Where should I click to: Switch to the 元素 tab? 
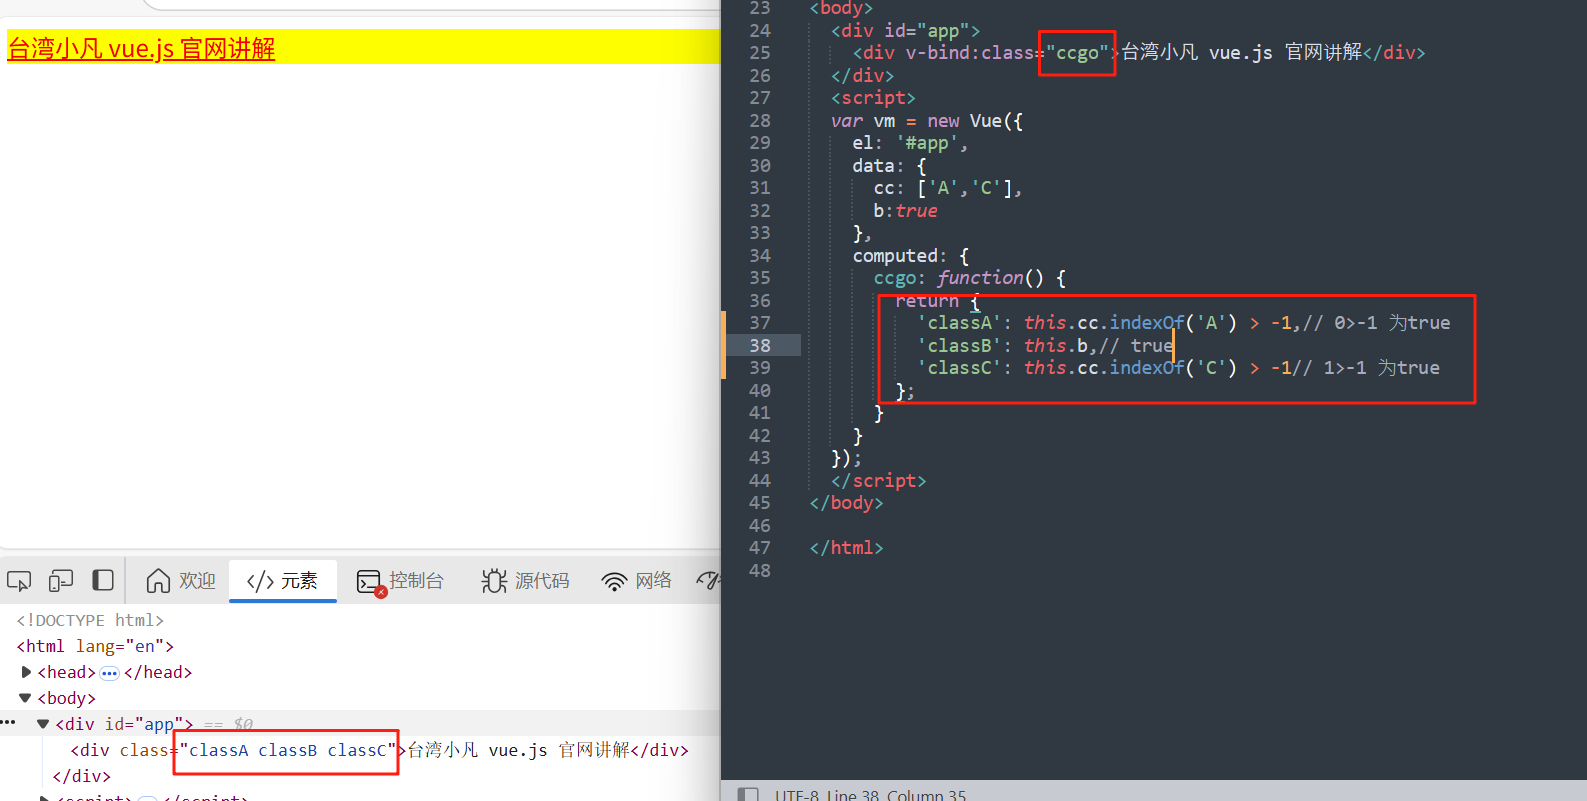click(282, 581)
